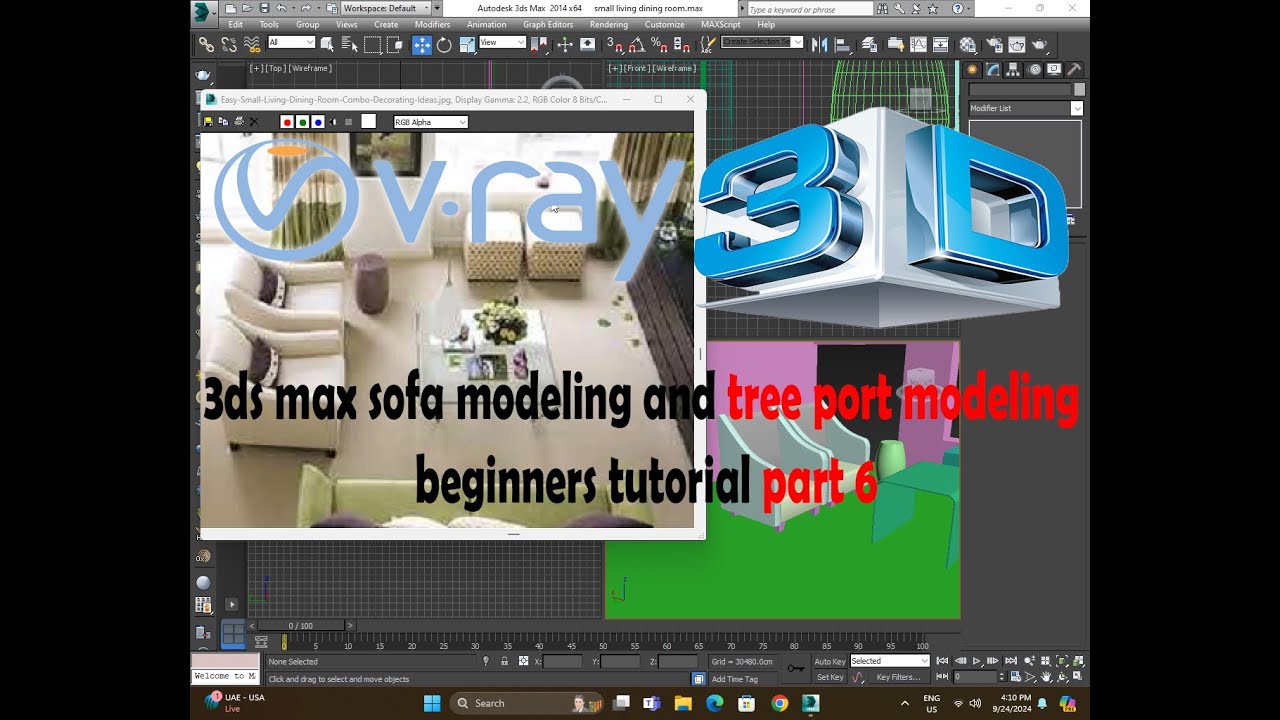Activate the Select Object tool

pyautogui.click(x=327, y=44)
